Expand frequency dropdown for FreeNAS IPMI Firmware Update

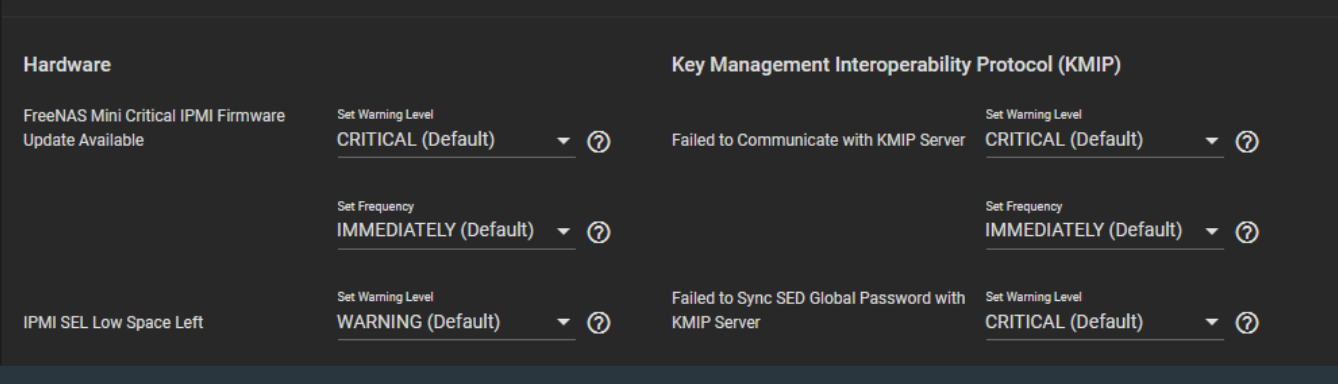pyautogui.click(x=456, y=231)
